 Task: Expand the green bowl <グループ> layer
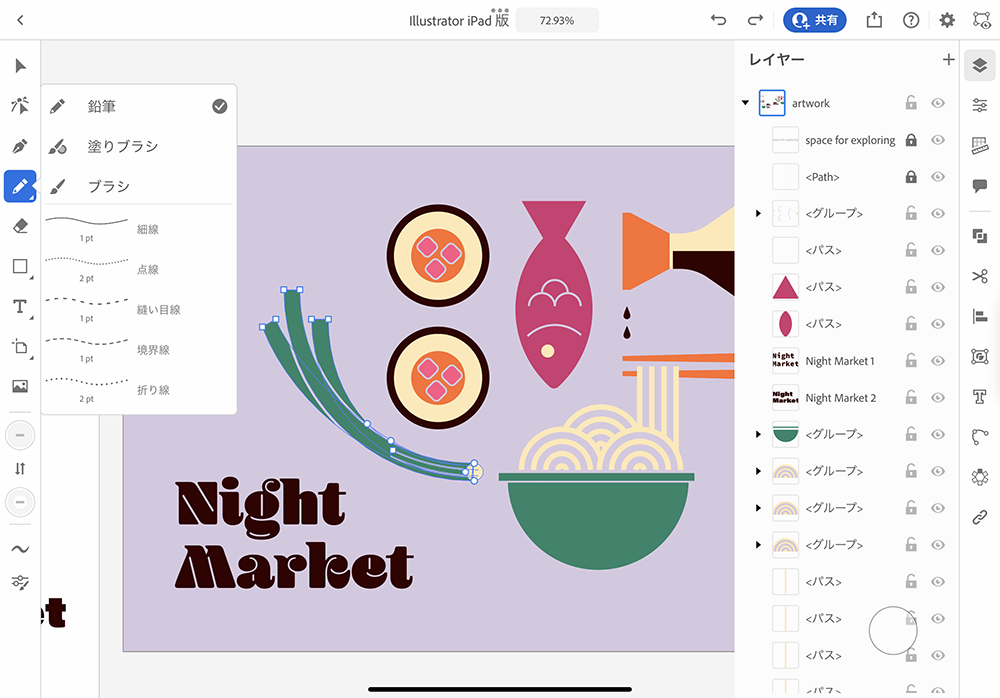coord(758,434)
